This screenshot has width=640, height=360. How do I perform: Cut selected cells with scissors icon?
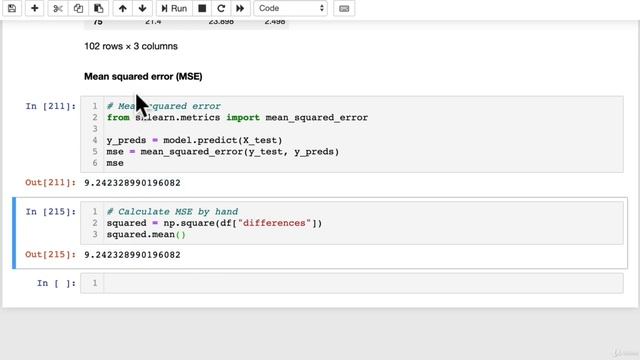58,8
